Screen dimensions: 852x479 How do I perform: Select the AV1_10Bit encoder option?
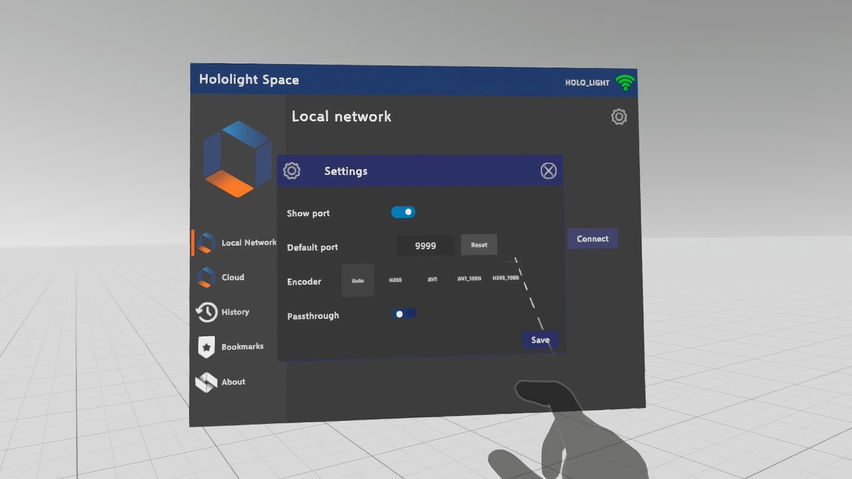point(469,279)
